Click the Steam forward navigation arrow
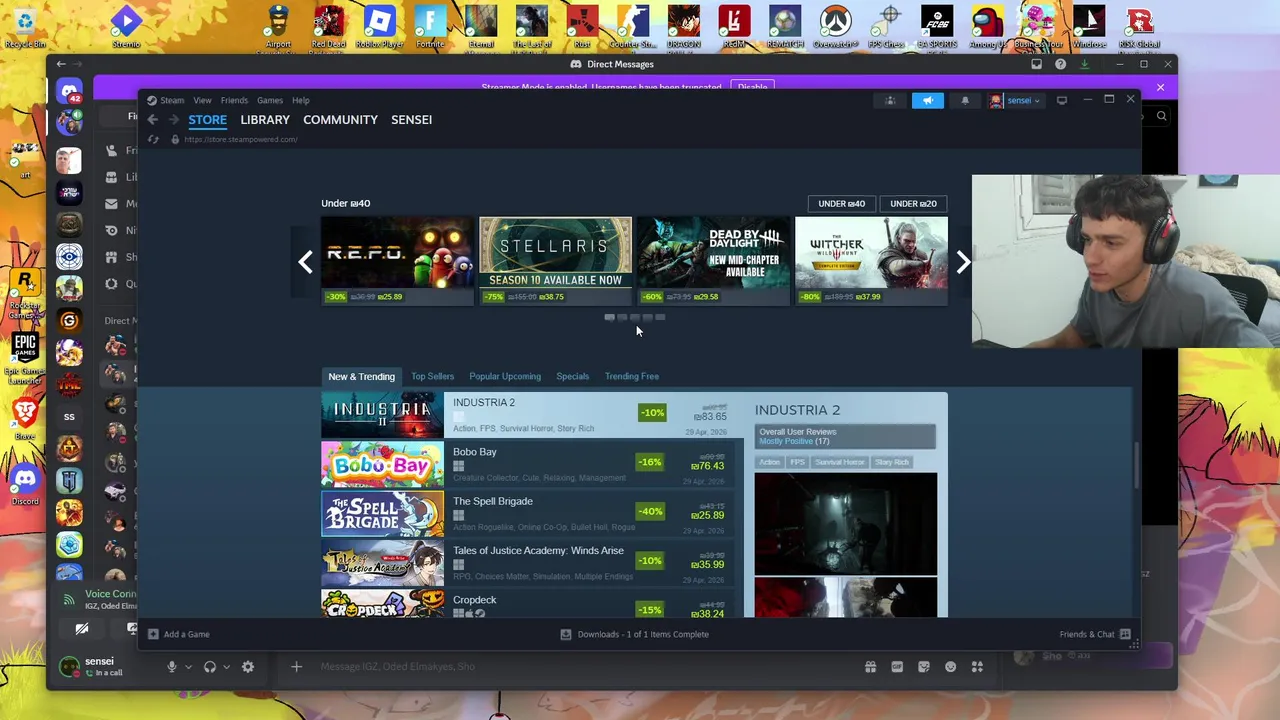Image resolution: width=1280 pixels, height=720 pixels. pos(173,120)
